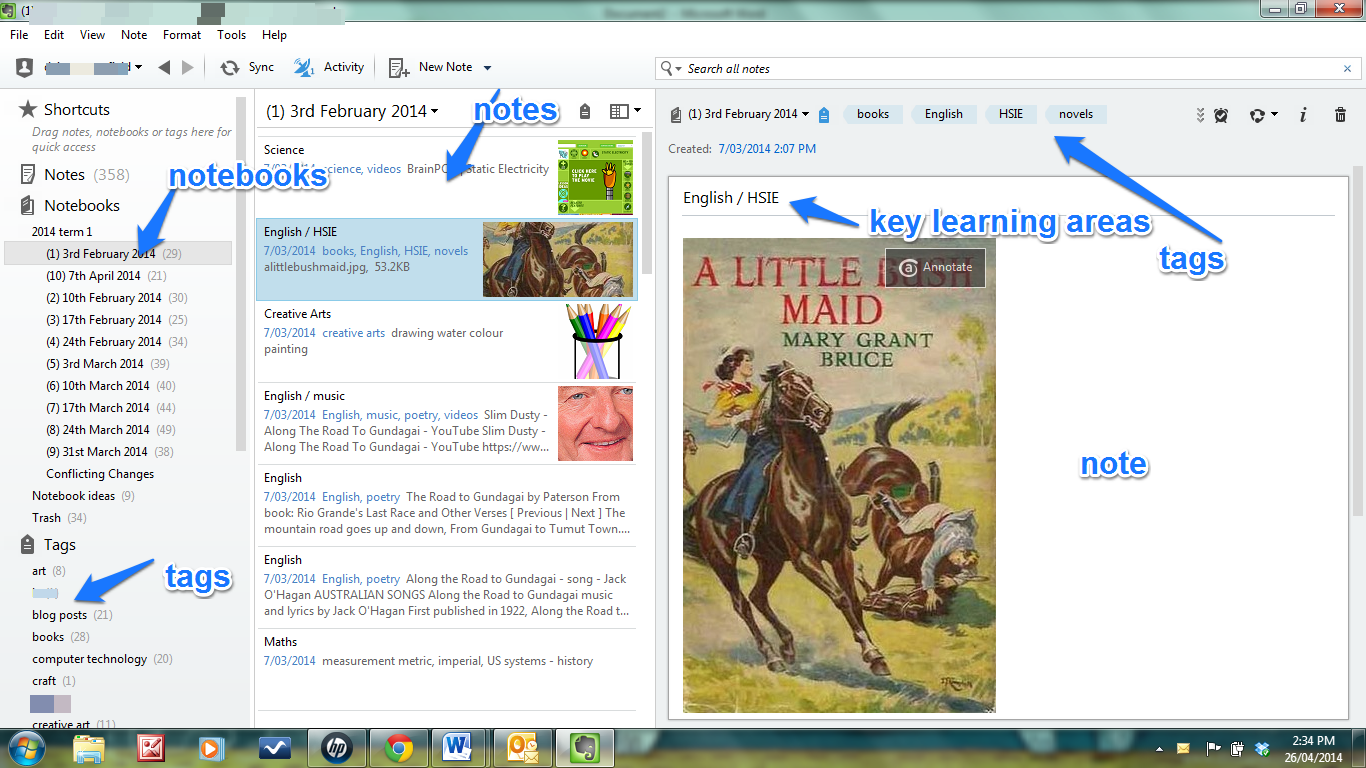The image size is (1366, 768).
Task: Click tag filter icon in note list header
Action: click(x=585, y=111)
